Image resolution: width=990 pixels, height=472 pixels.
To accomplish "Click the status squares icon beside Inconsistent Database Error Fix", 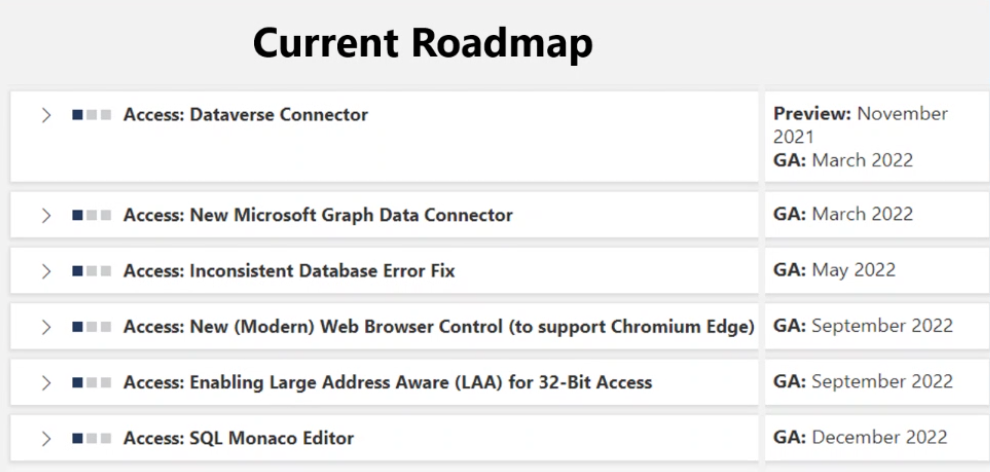I will pos(92,271).
